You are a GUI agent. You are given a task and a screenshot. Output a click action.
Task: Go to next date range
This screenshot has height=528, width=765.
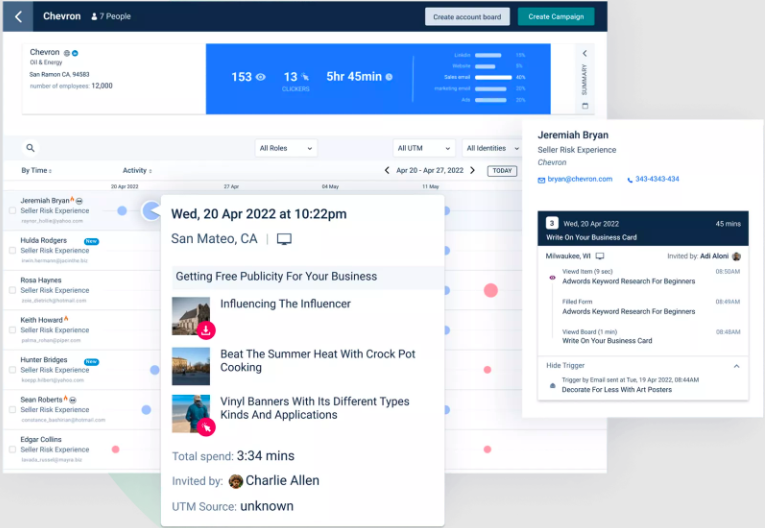(472, 170)
